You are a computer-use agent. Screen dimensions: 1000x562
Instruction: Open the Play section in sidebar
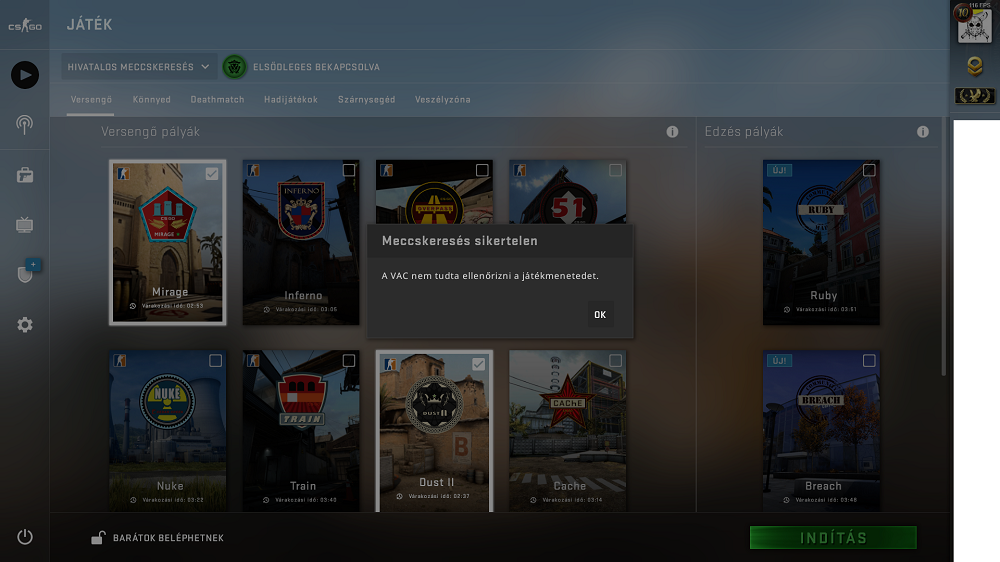pyautogui.click(x=25, y=75)
